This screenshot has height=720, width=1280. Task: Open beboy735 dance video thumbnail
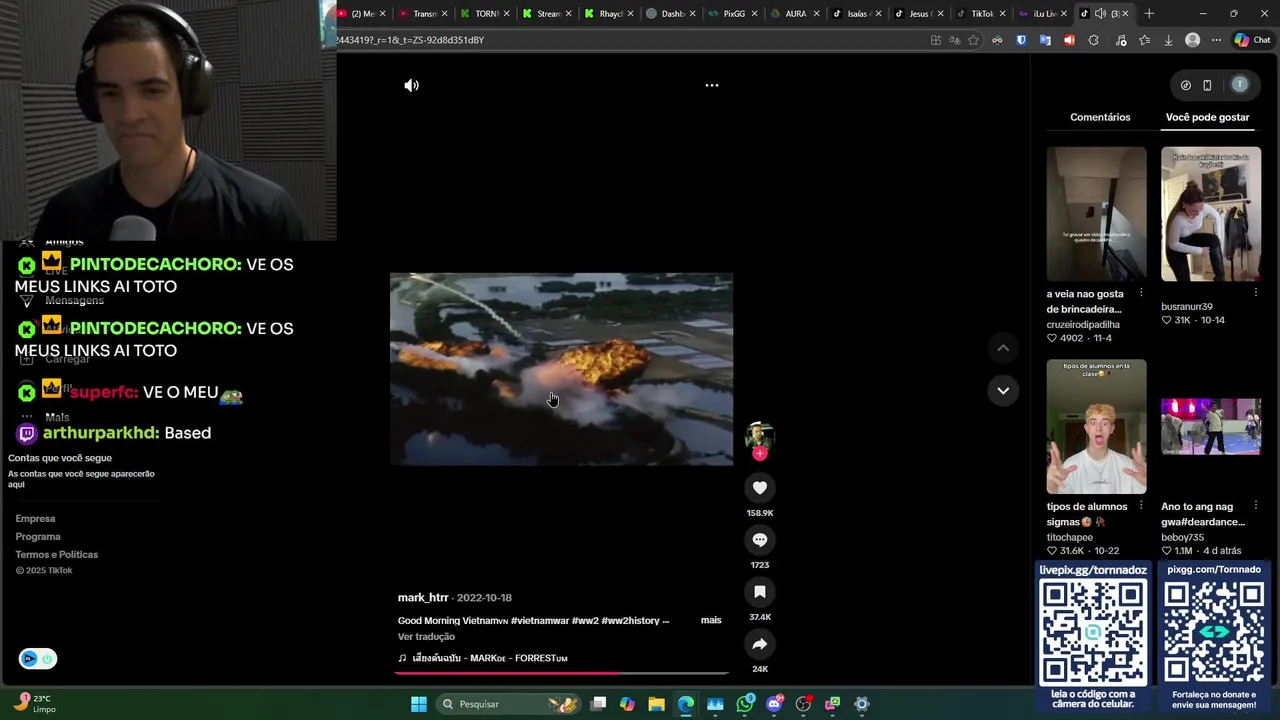tap(1211, 427)
